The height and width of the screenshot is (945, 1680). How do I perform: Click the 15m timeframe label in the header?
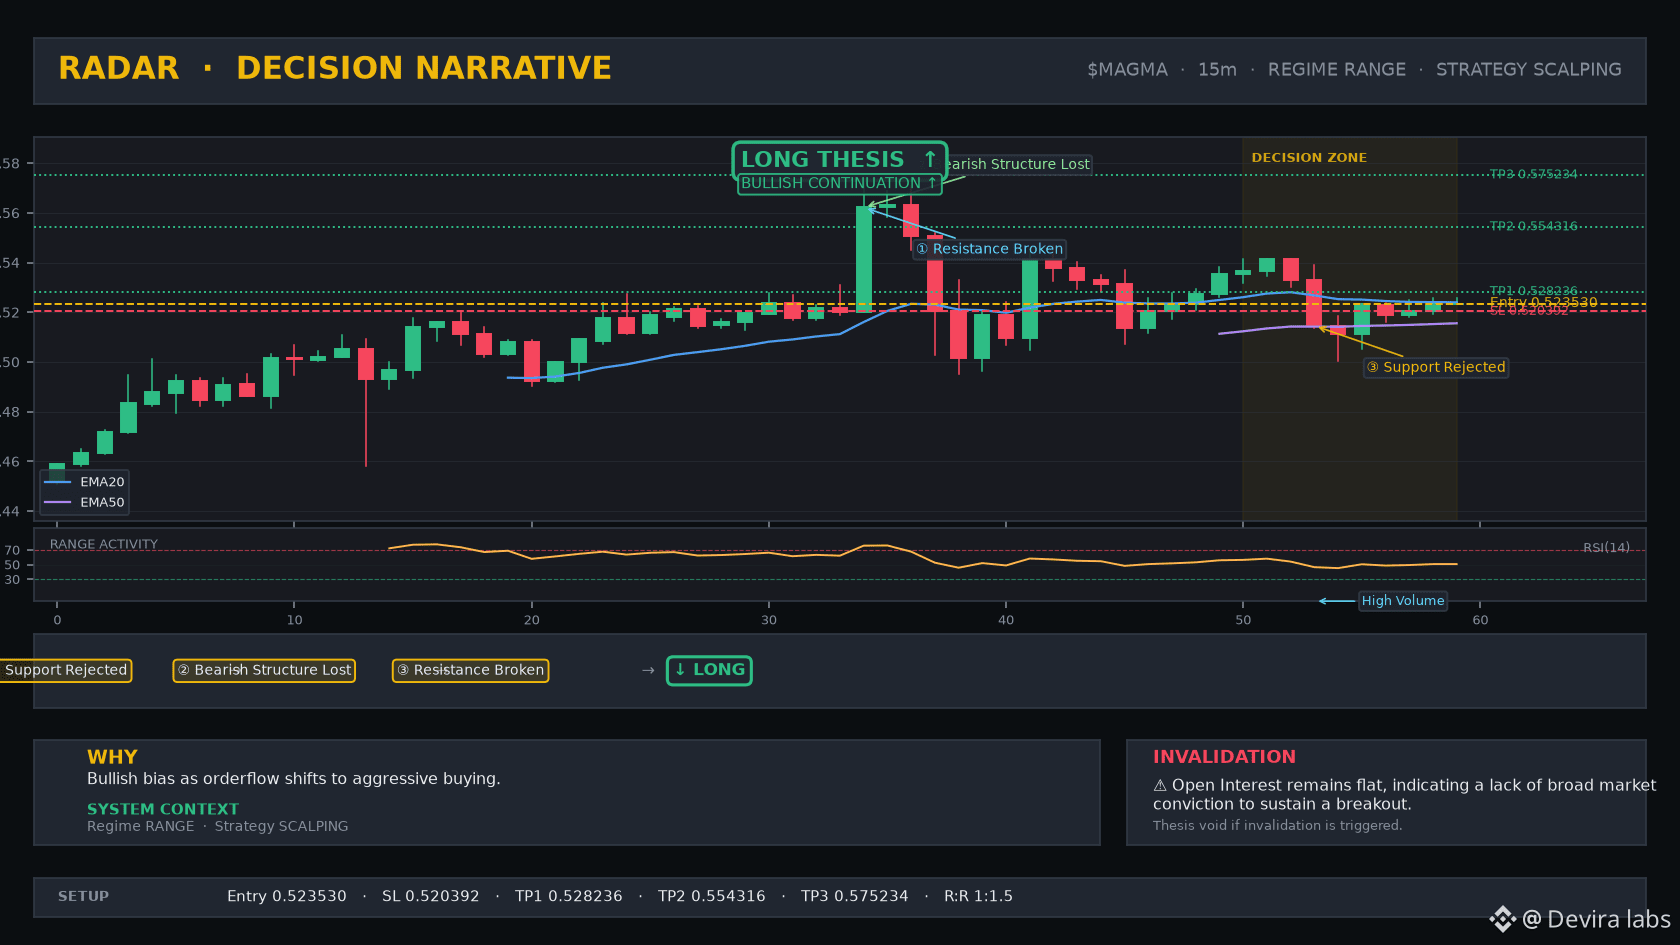(1217, 70)
